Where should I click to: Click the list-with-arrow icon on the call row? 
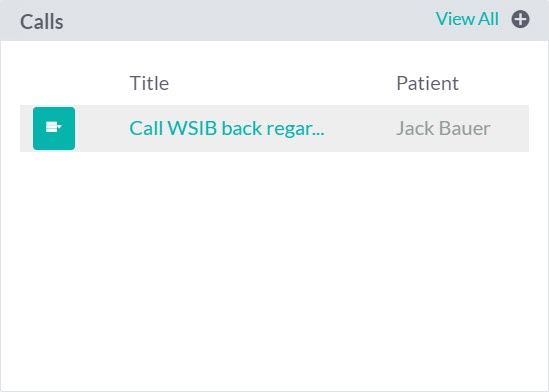tap(54, 127)
